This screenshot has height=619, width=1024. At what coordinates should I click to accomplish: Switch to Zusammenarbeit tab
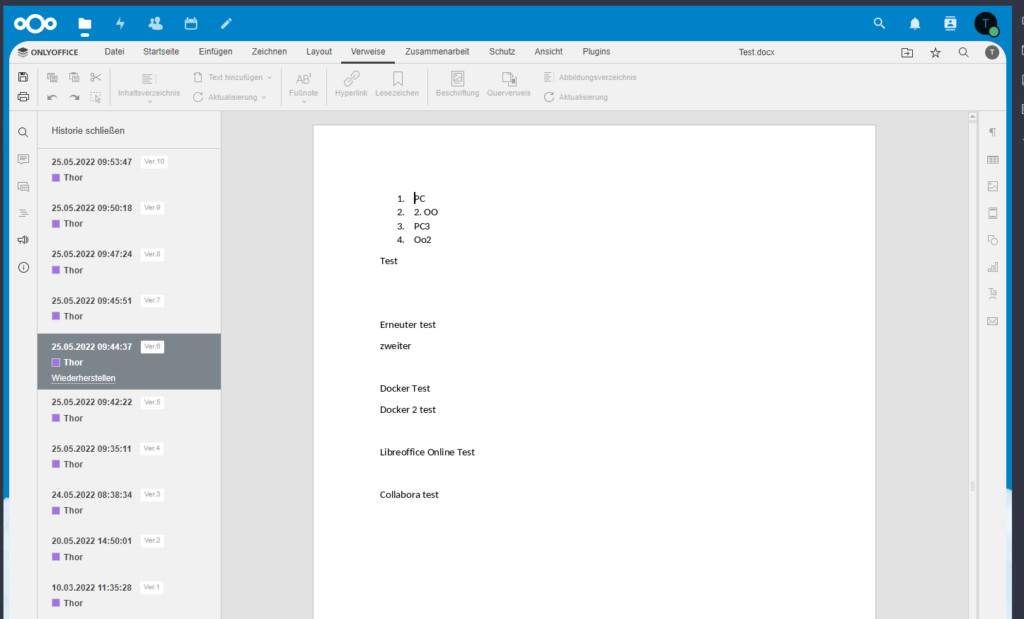click(x=437, y=52)
